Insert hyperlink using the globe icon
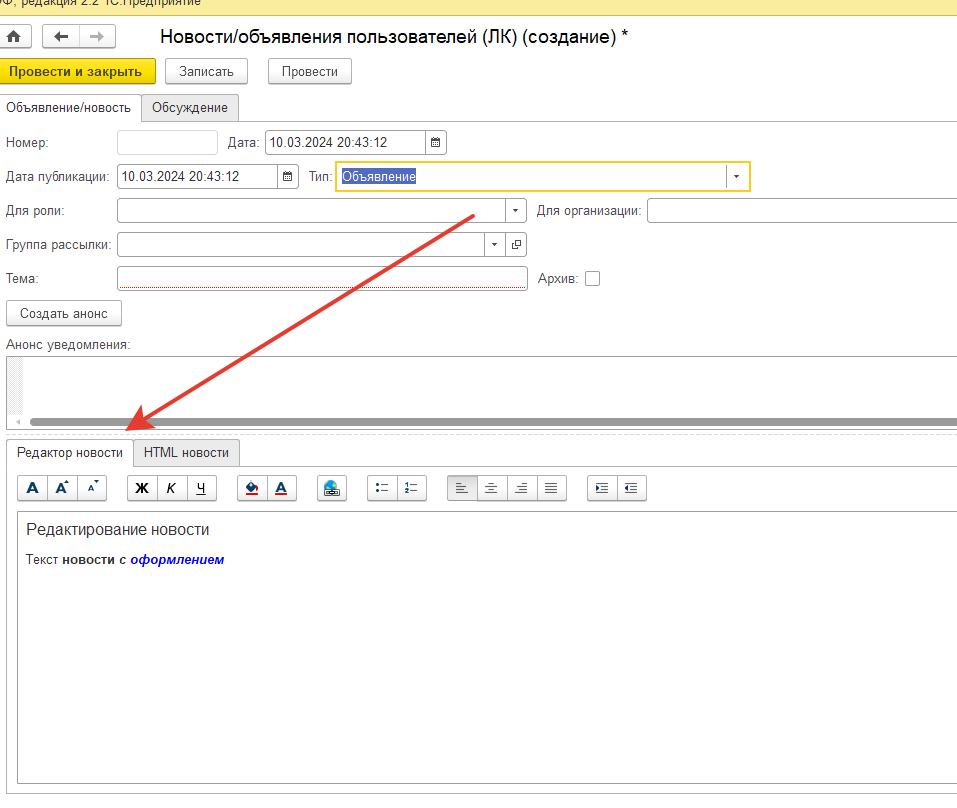 pos(332,488)
